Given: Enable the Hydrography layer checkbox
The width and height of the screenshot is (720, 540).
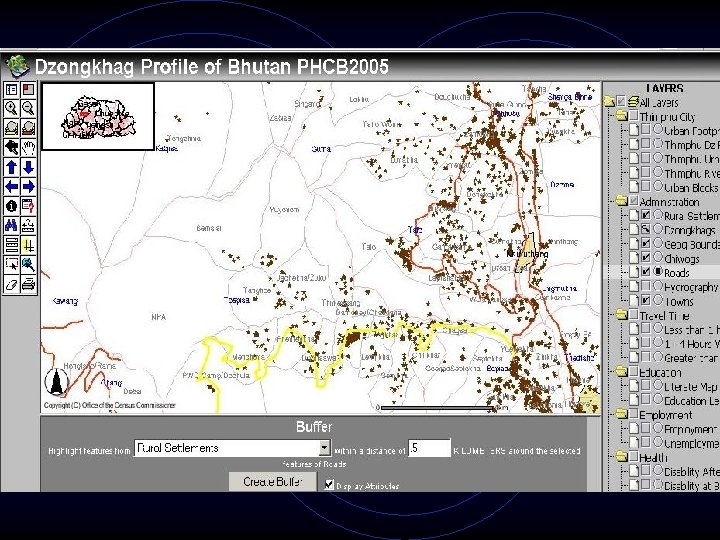Looking at the screenshot, I should coord(646,286).
